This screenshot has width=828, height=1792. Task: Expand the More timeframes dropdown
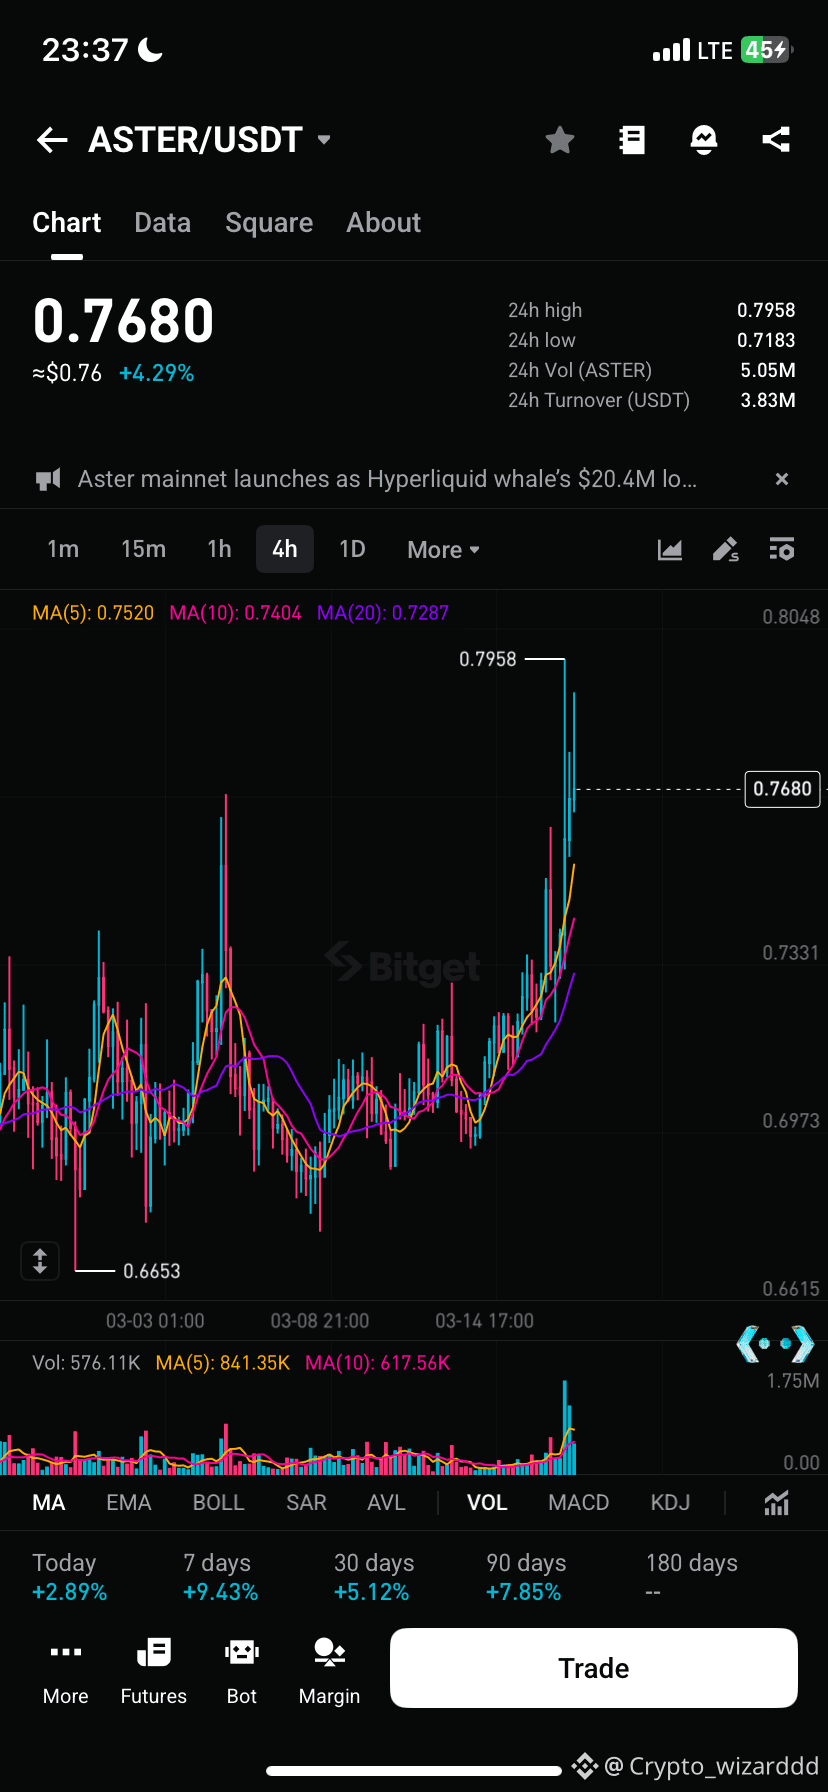coord(444,550)
